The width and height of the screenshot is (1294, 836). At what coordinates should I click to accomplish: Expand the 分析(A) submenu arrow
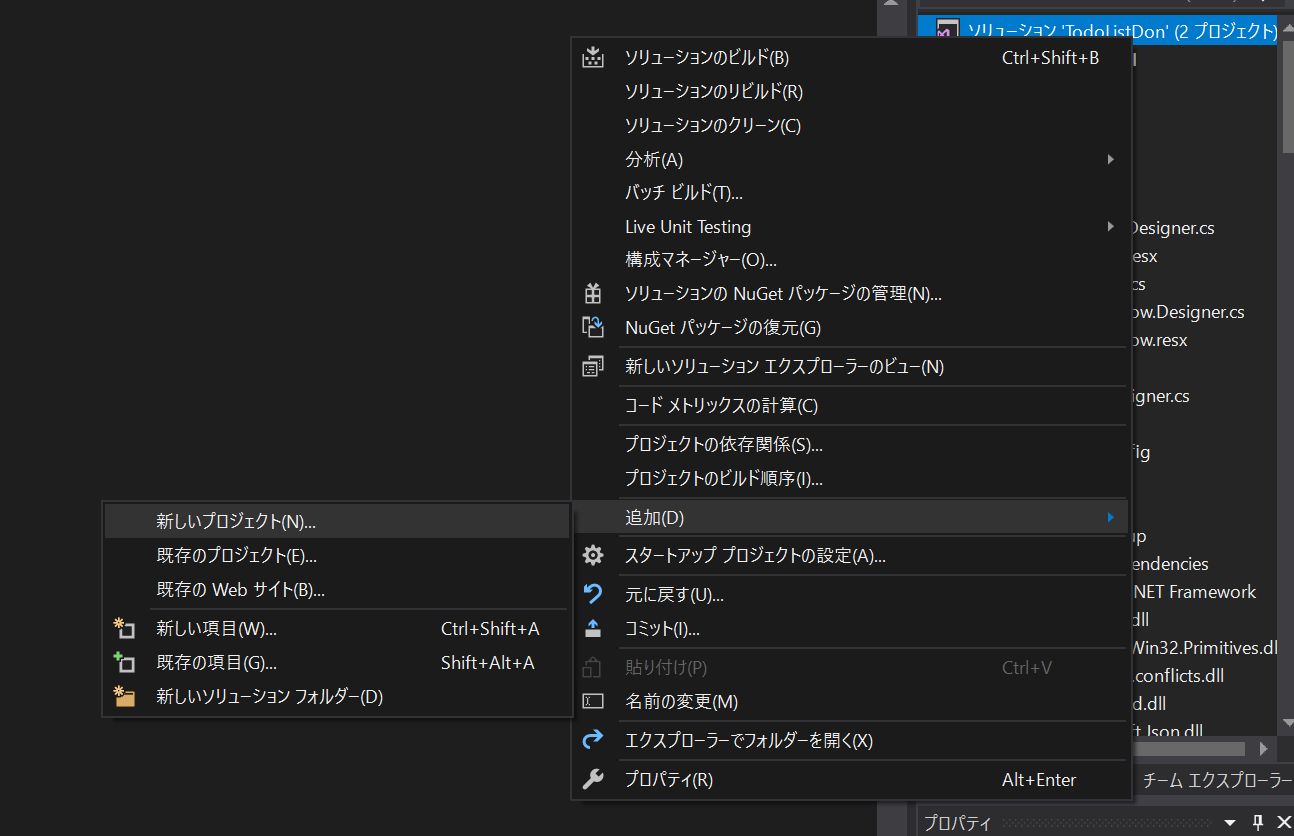[x=1110, y=159]
